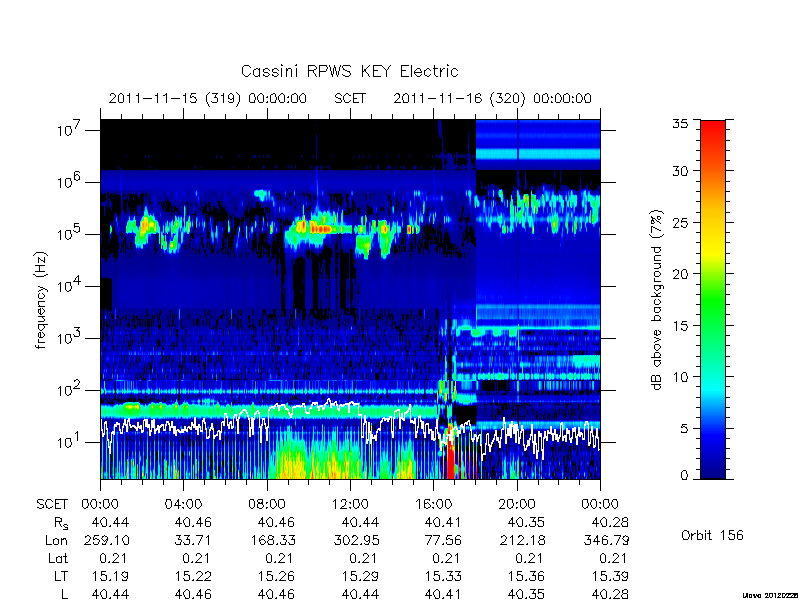Click the colorbar tick label '0'
800x600 pixels.
tap(685, 476)
